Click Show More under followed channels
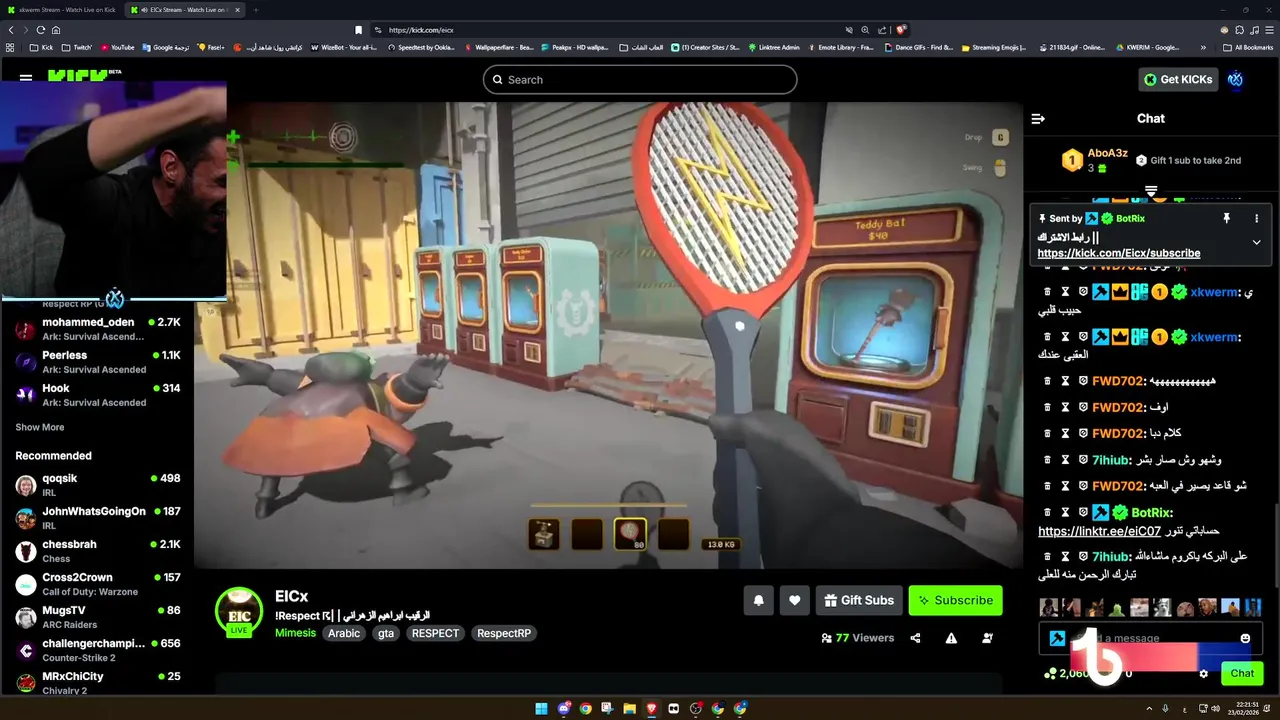 [40, 427]
